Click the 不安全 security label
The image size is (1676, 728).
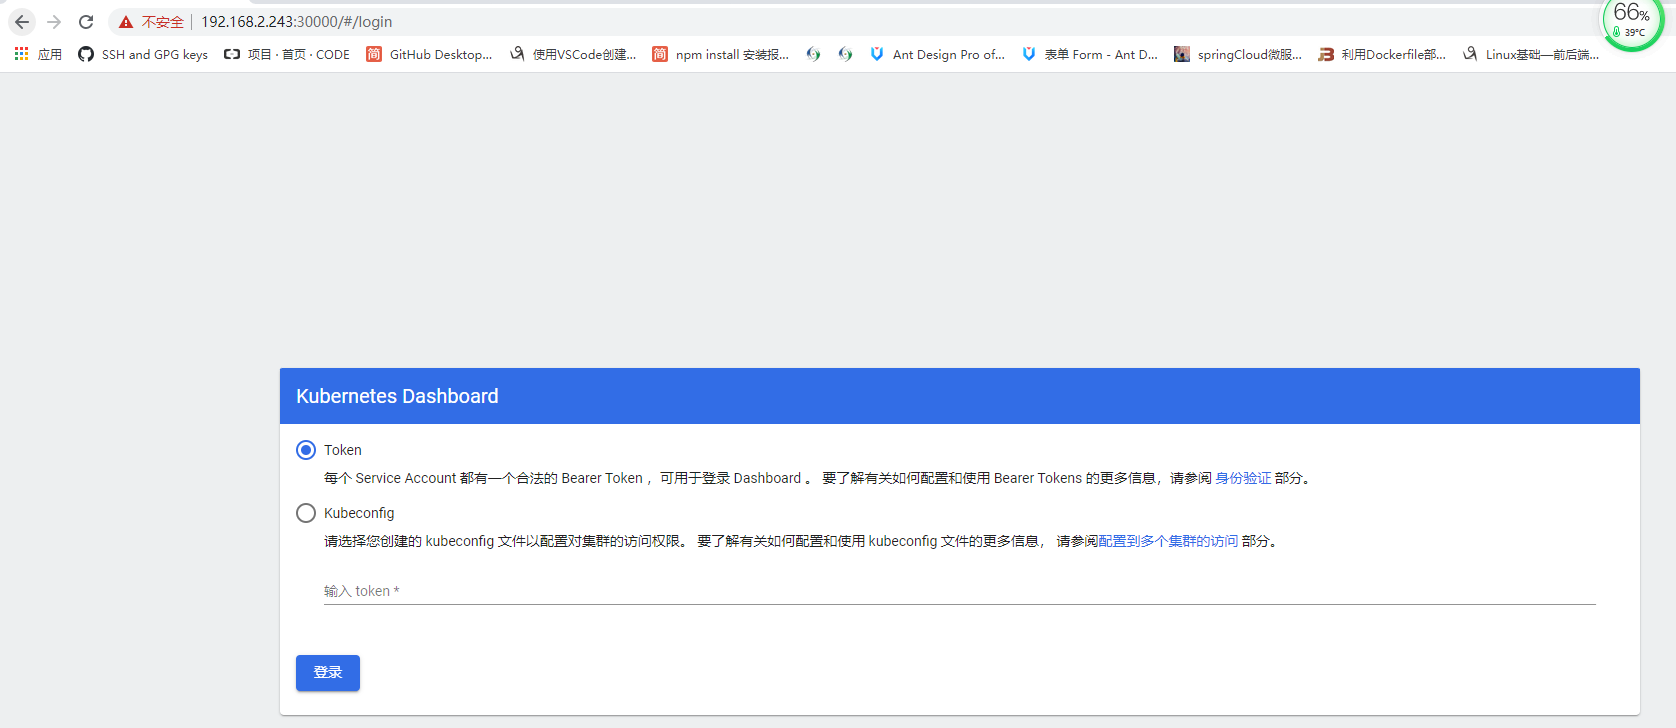click(x=163, y=22)
